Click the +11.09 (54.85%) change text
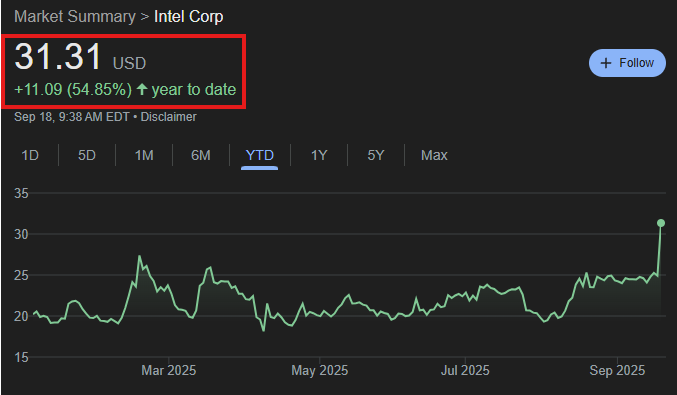 pos(73,89)
